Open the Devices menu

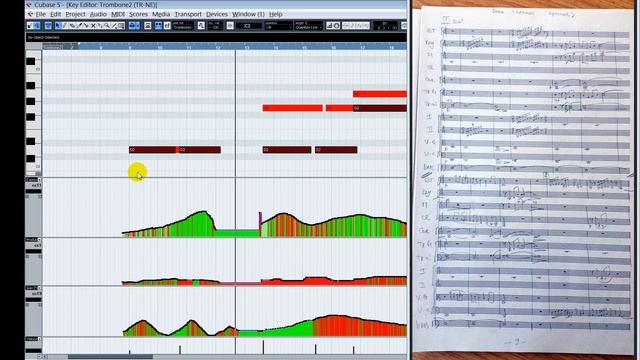point(217,14)
